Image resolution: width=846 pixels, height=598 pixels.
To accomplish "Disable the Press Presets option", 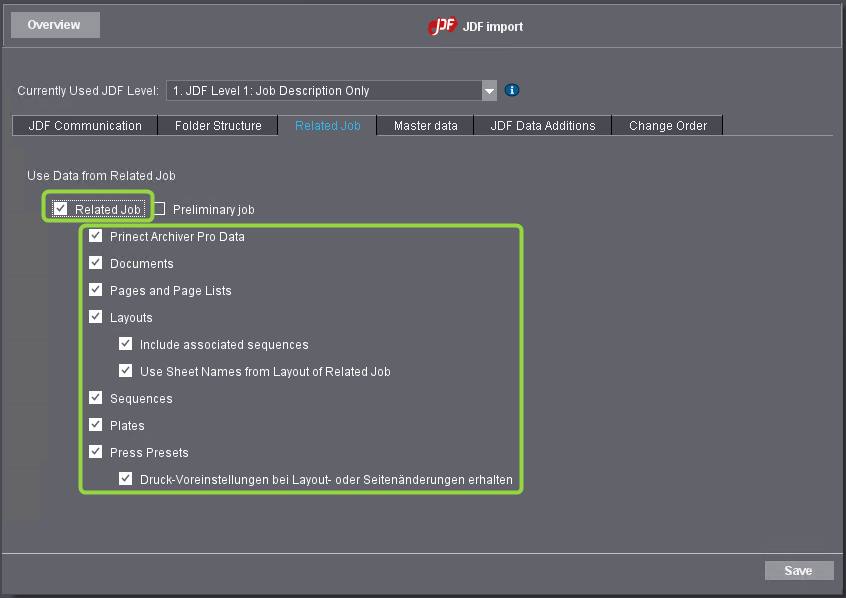I will click(96, 452).
